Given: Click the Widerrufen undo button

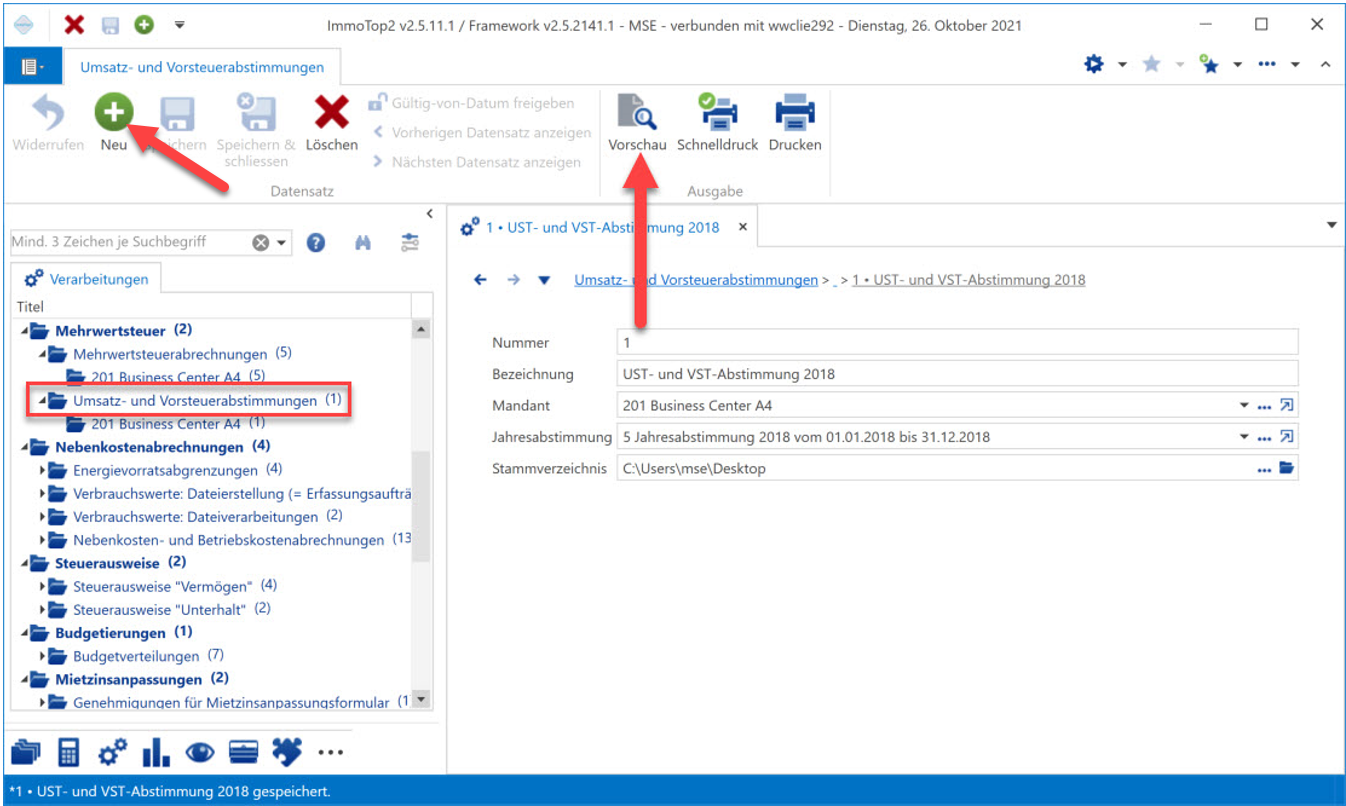Looking at the screenshot, I should (x=48, y=122).
